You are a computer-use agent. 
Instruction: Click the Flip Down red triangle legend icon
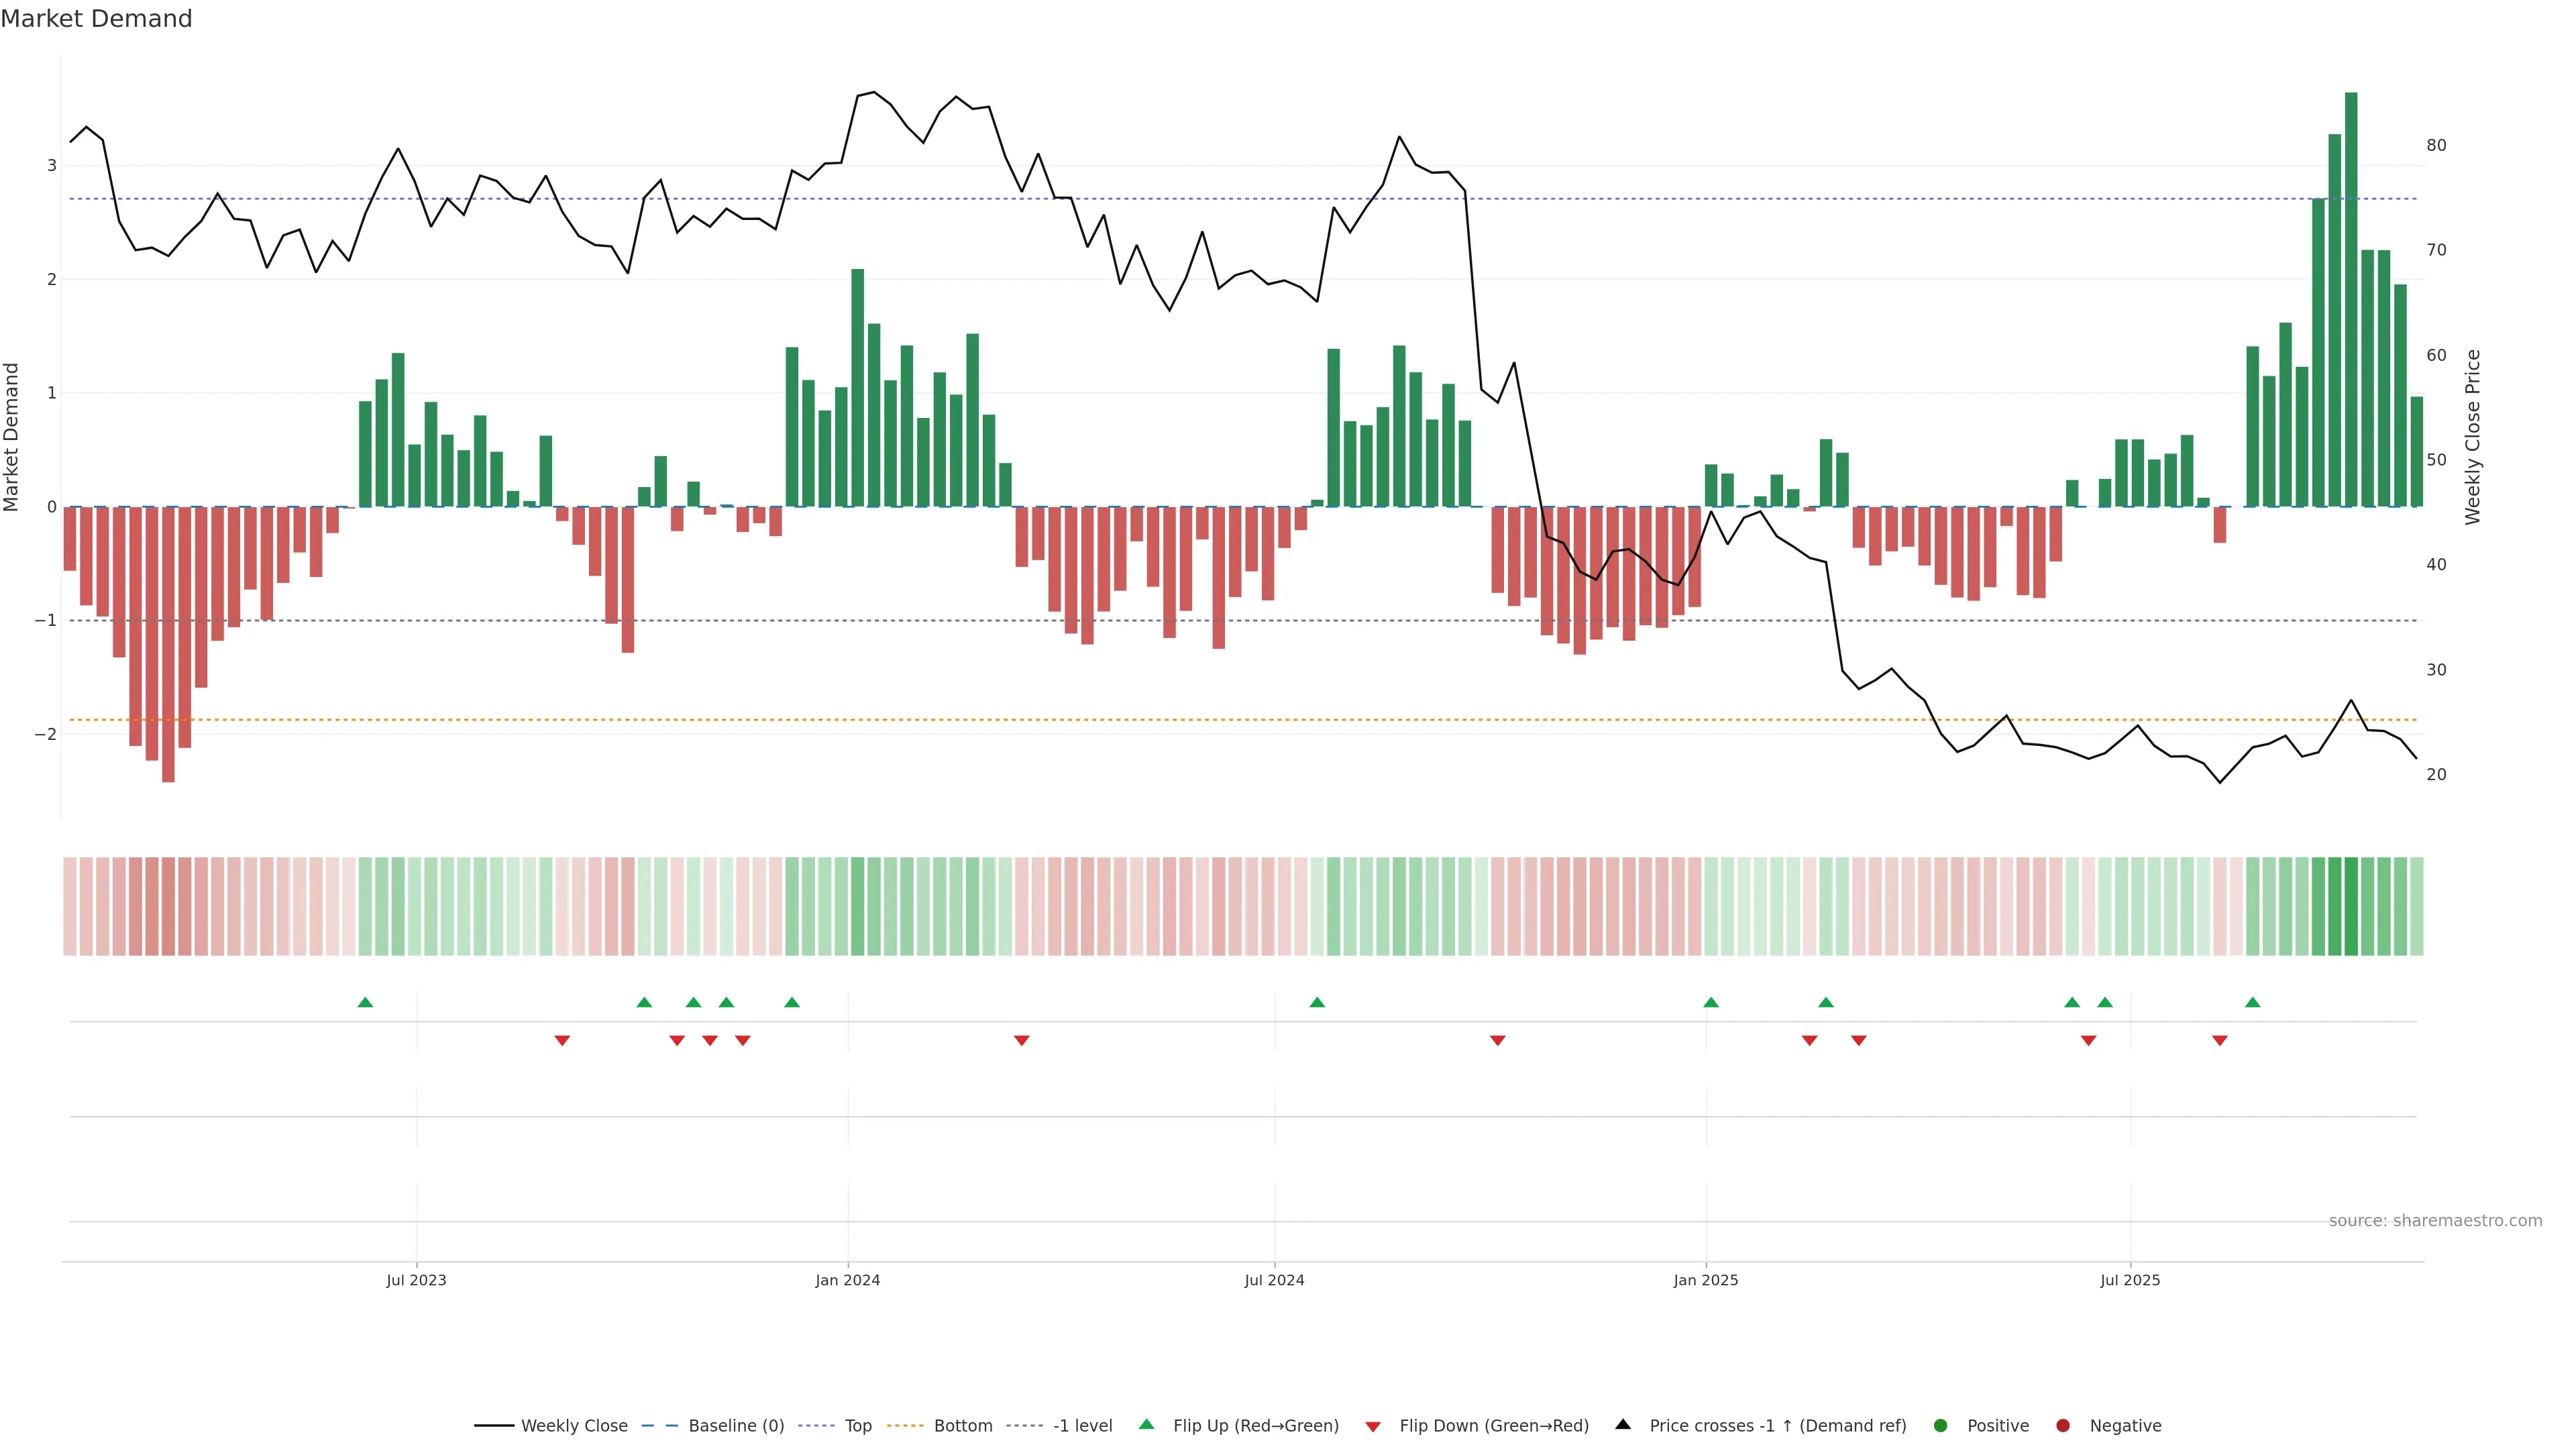pyautogui.click(x=1373, y=1426)
